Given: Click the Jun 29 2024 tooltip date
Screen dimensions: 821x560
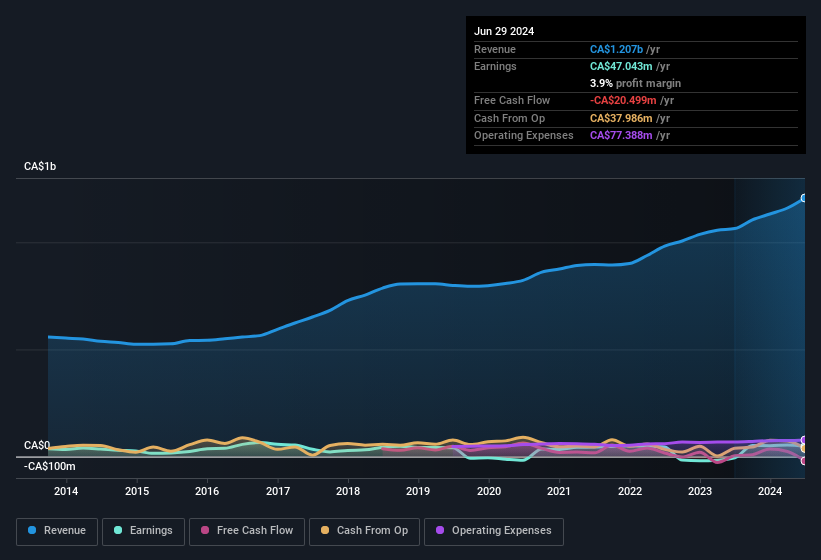Looking at the screenshot, I should 504,31.
